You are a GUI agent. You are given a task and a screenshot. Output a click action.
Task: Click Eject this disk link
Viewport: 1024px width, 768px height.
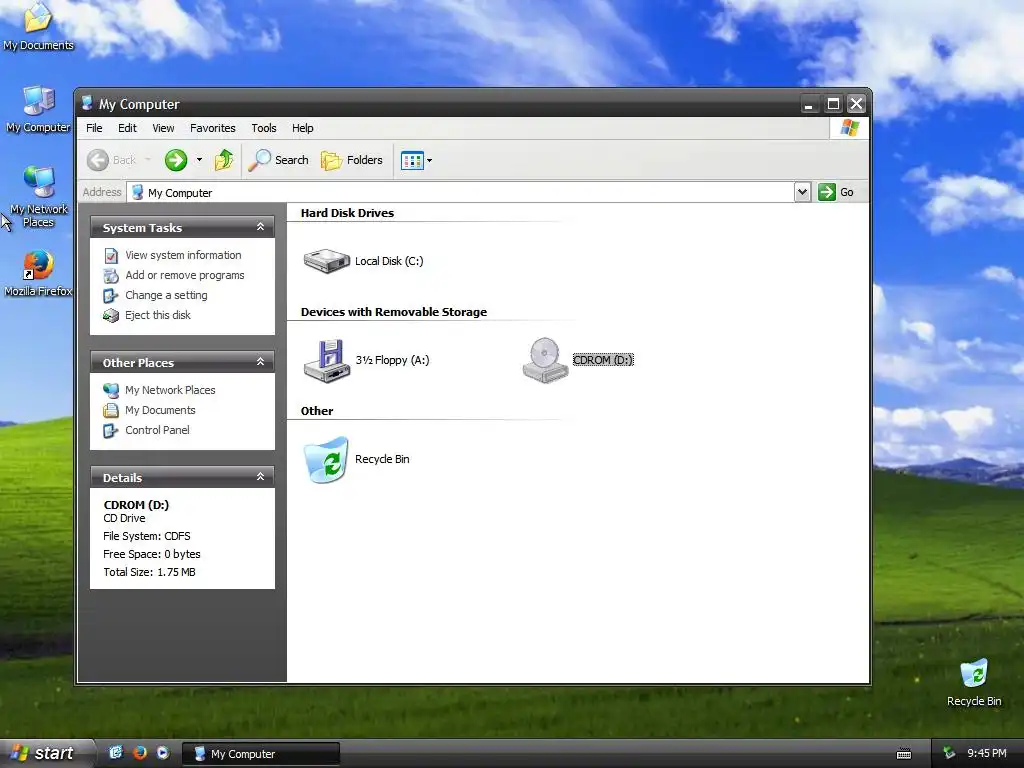pos(158,315)
